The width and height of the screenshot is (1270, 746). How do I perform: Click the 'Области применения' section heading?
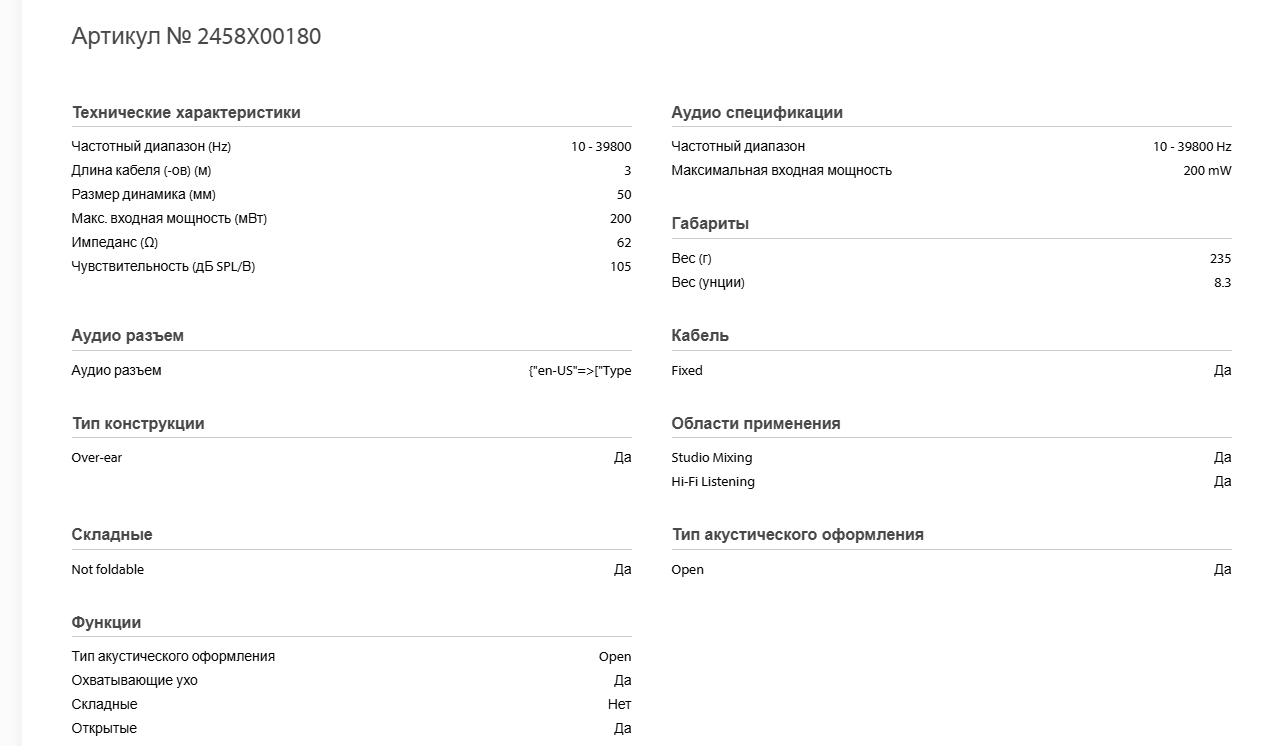point(756,424)
